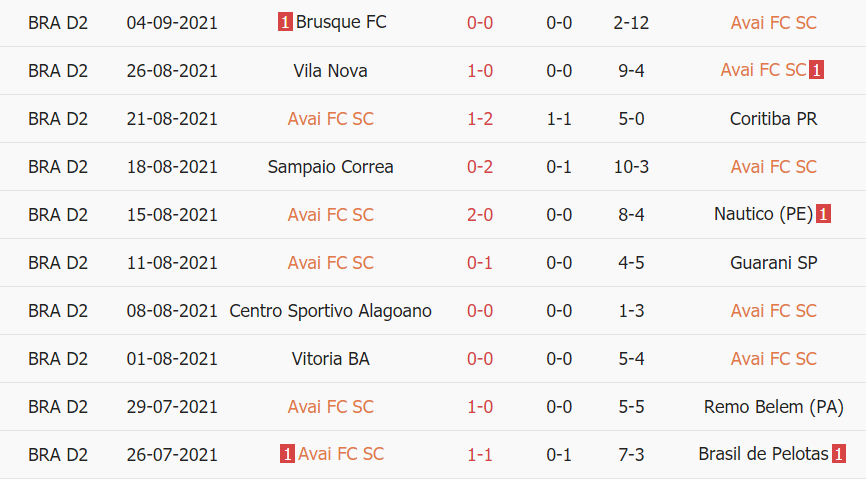Click the 1-2 score of the Coritiba match
The width and height of the screenshot is (866, 479).
480,118
